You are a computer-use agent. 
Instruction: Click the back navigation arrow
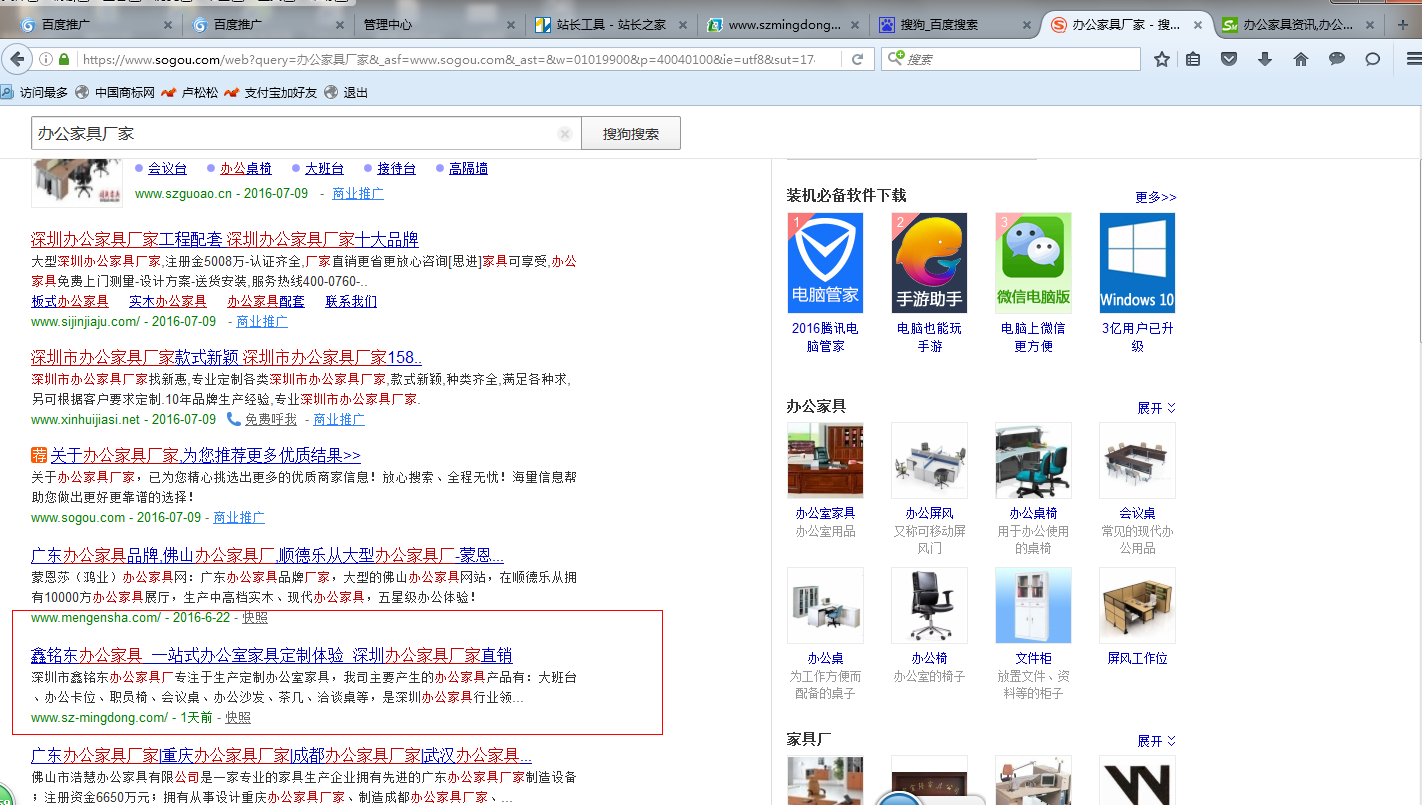tap(18, 58)
